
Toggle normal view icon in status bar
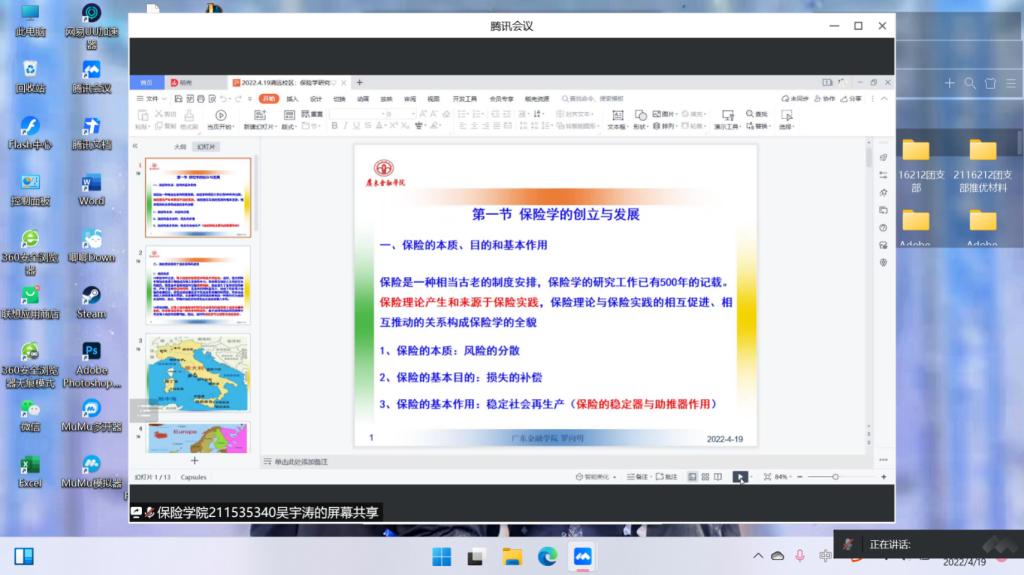click(692, 477)
